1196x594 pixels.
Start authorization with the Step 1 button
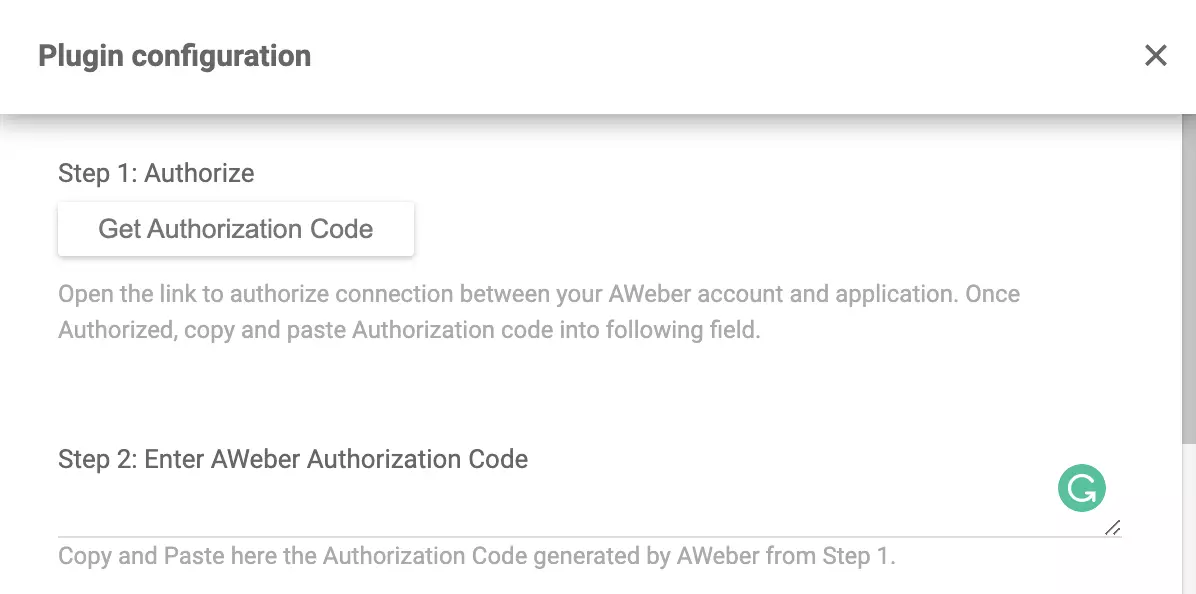235,229
